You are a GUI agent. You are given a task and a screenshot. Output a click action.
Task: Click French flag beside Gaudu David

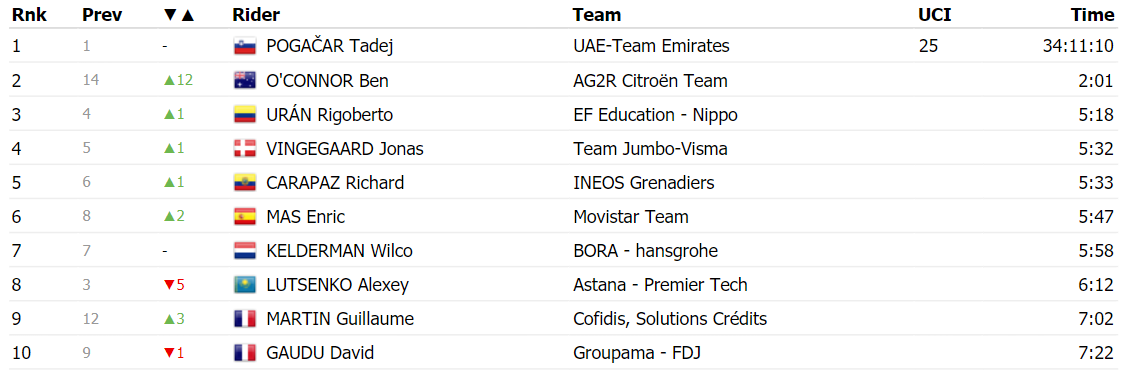click(x=245, y=353)
